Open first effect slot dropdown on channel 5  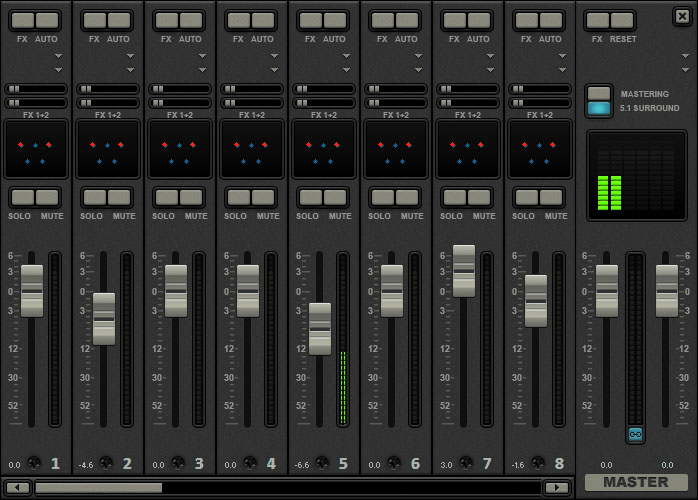(x=346, y=56)
